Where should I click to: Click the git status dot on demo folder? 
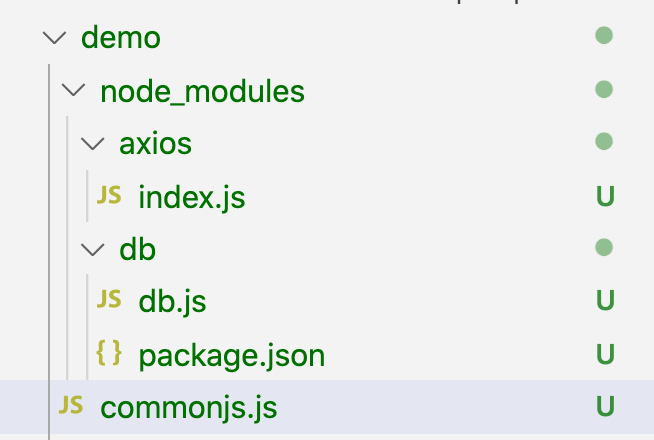point(603,37)
